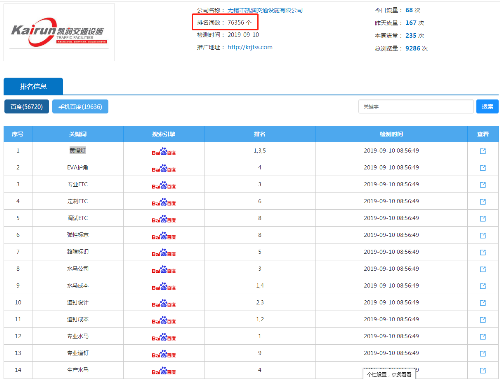Click the Baidu logo in row 5

[164, 219]
